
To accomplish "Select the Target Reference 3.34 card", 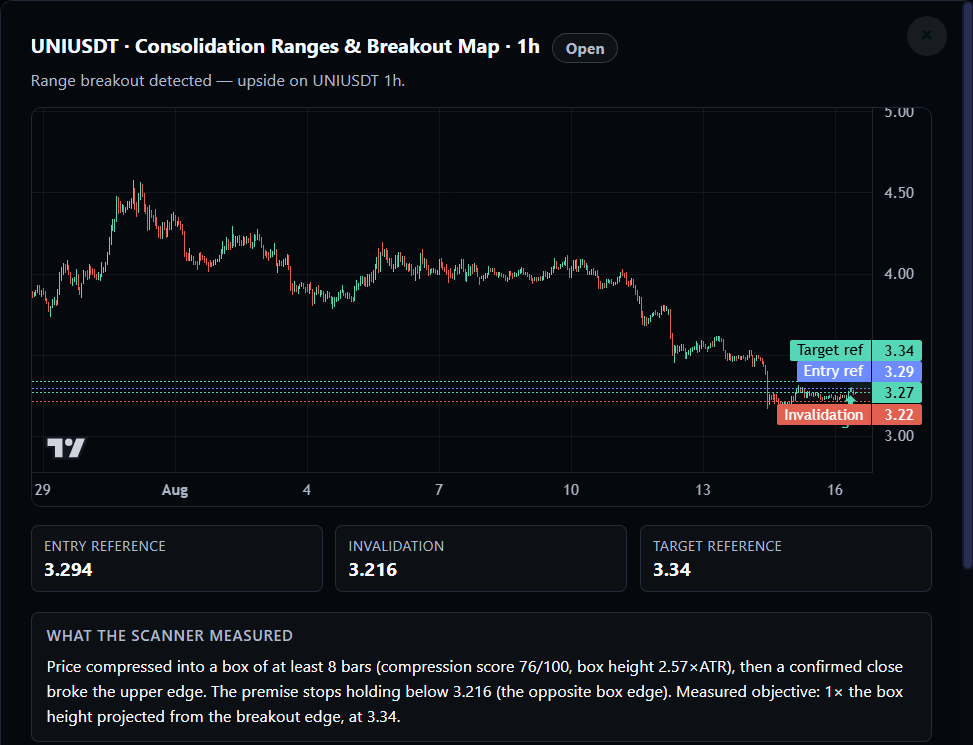I will (786, 558).
